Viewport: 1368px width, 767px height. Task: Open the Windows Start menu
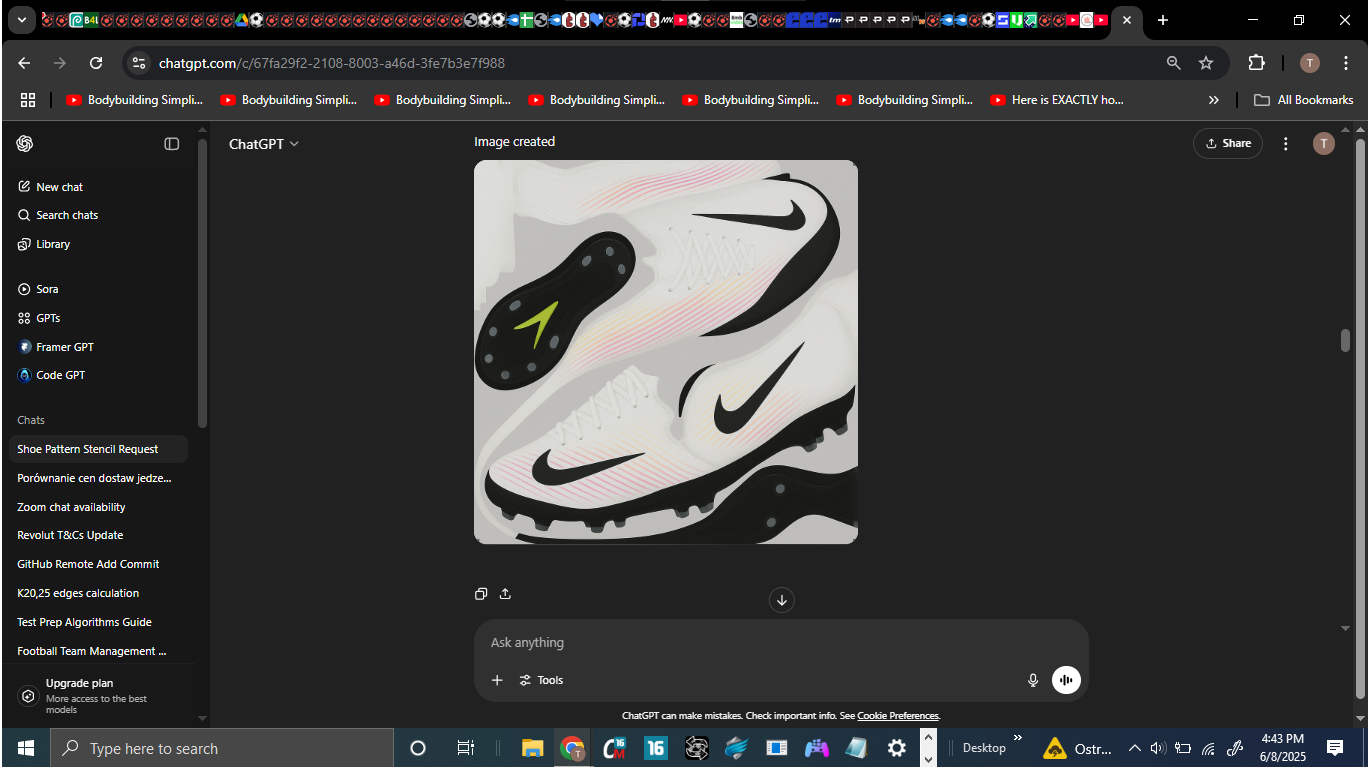click(25, 748)
